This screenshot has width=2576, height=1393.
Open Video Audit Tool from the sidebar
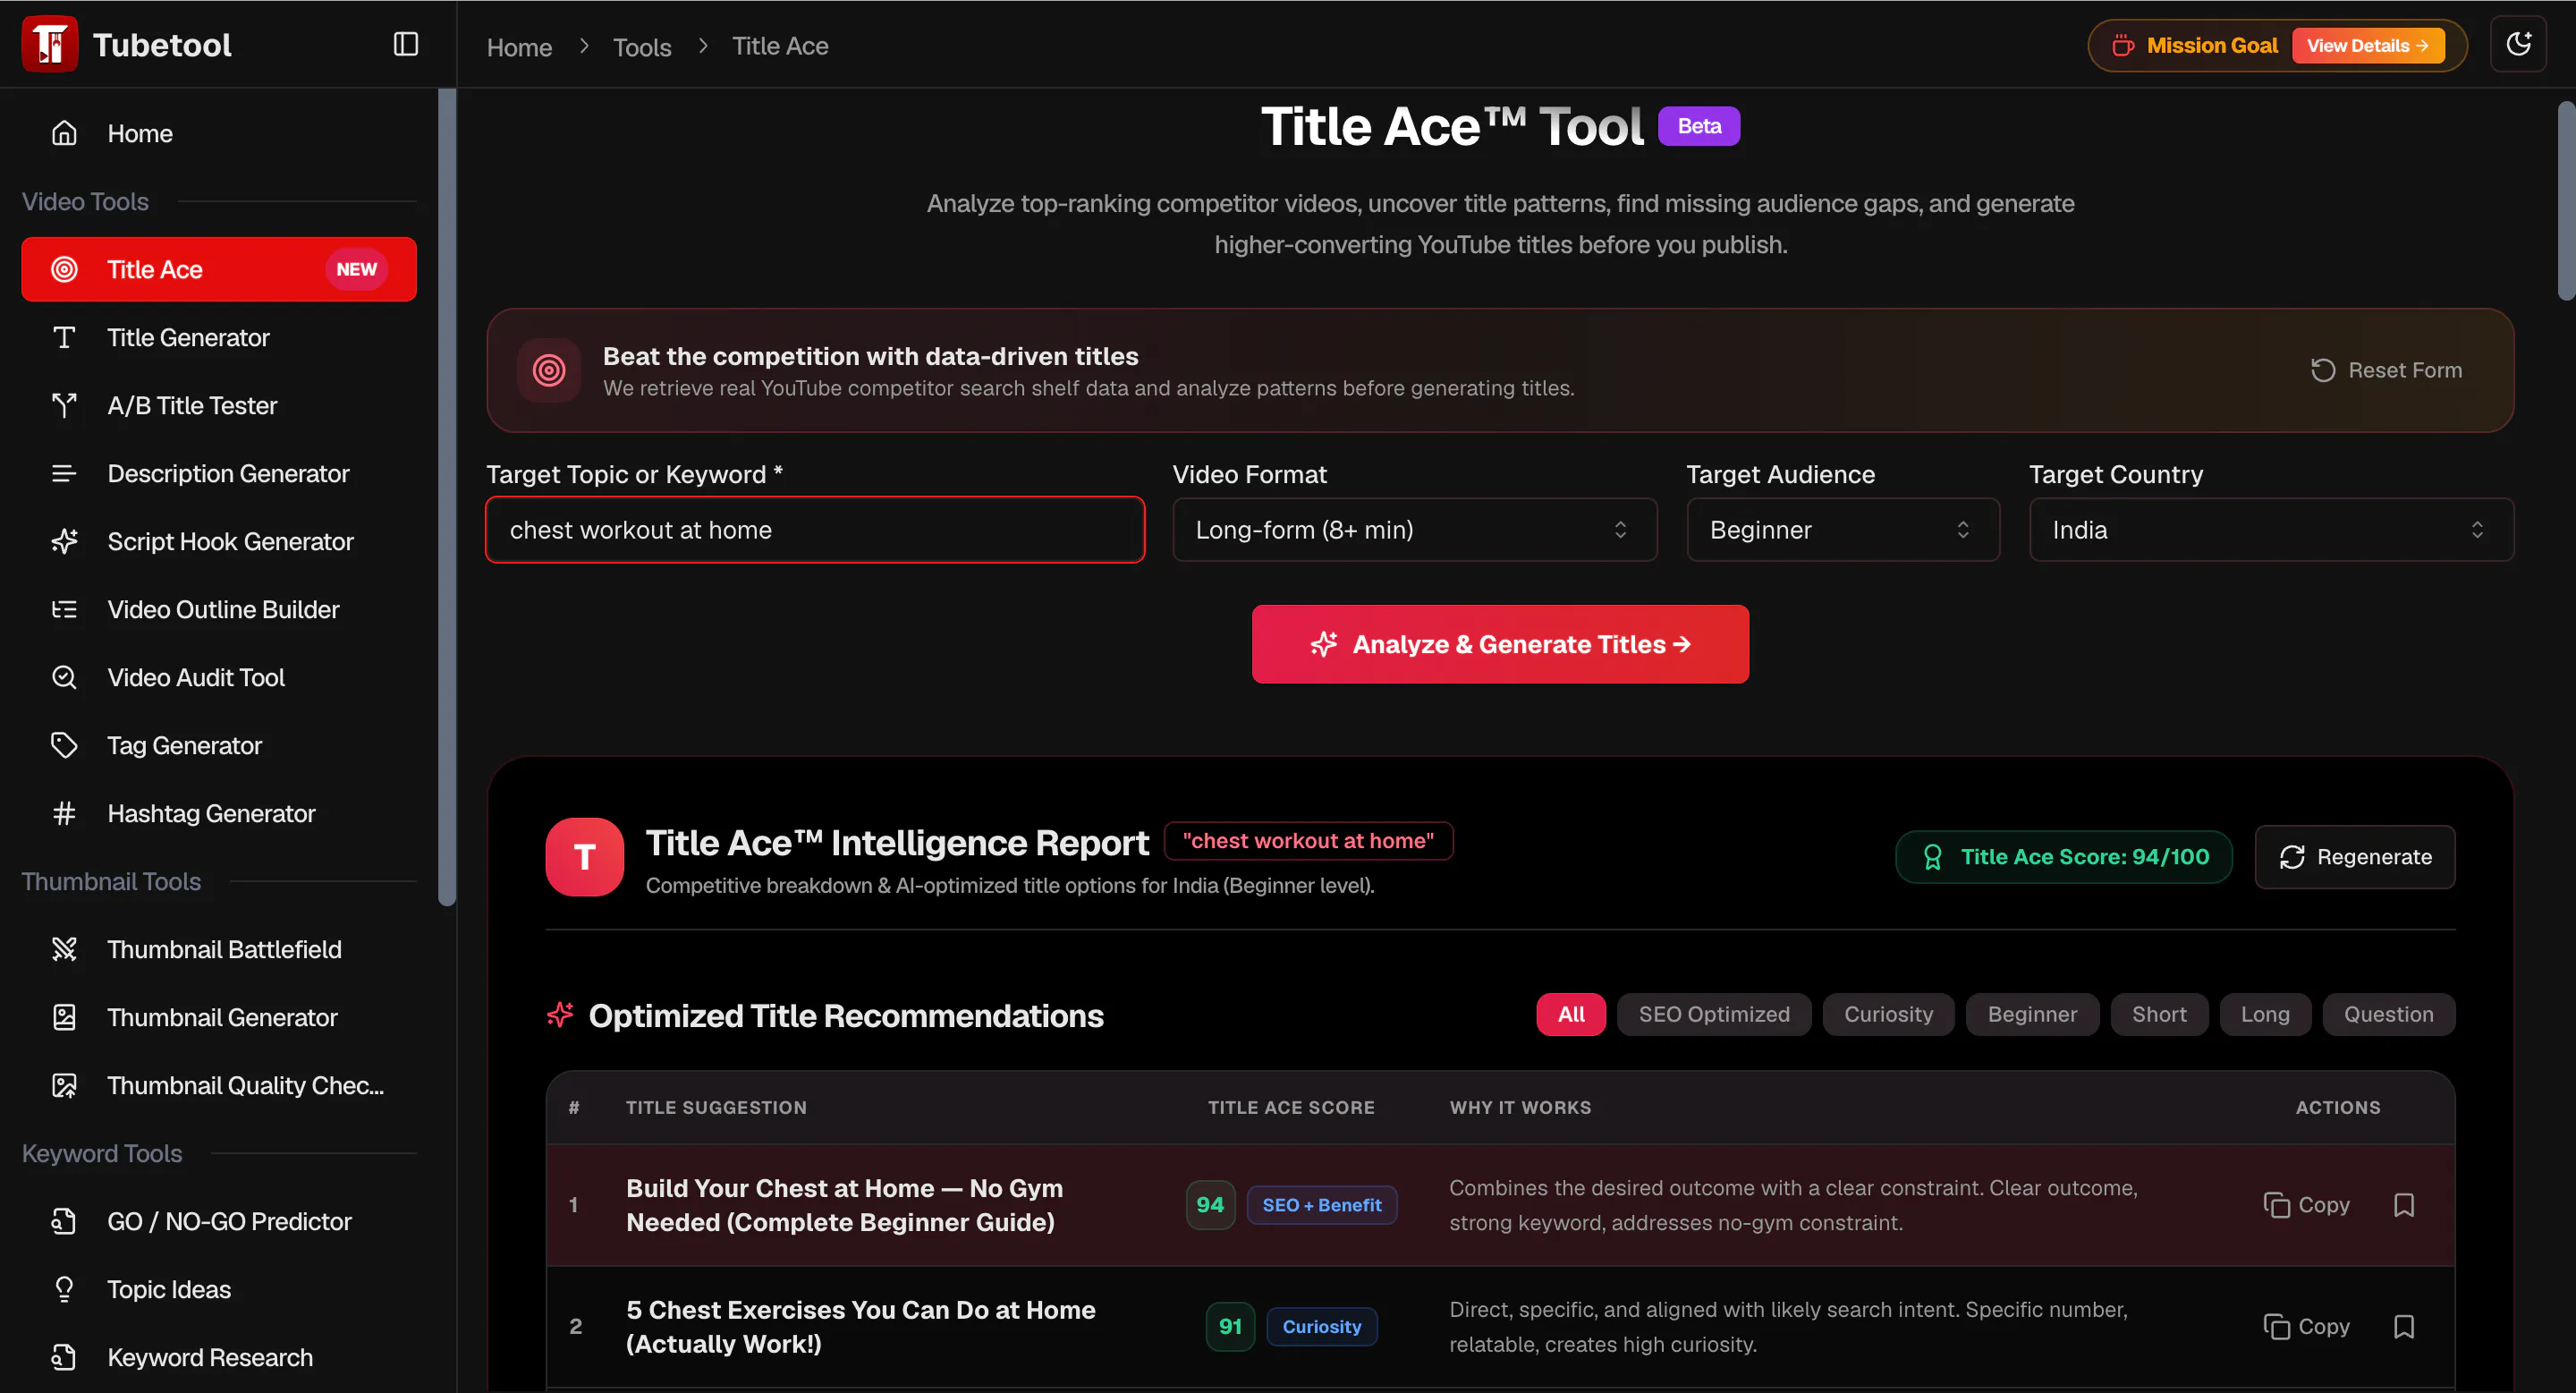[x=219, y=677]
